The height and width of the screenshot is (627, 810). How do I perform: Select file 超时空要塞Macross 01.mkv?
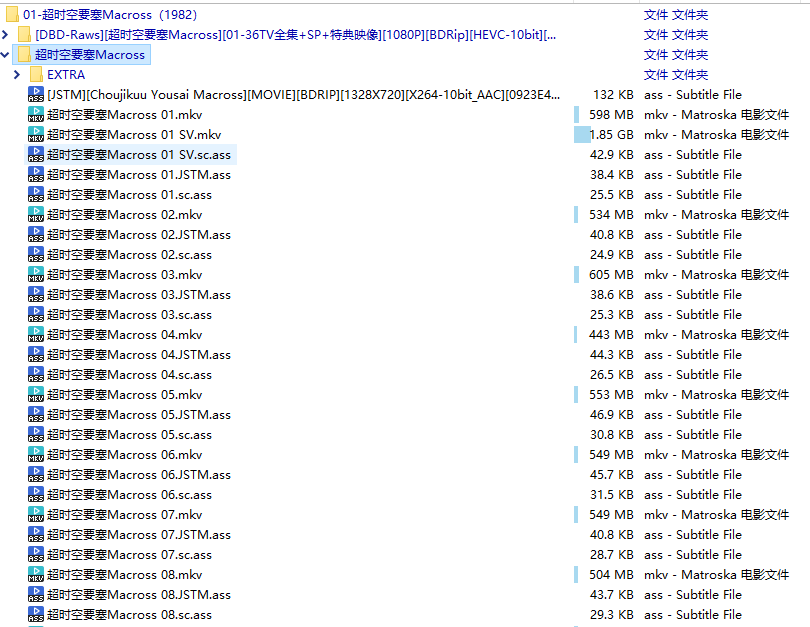(124, 115)
